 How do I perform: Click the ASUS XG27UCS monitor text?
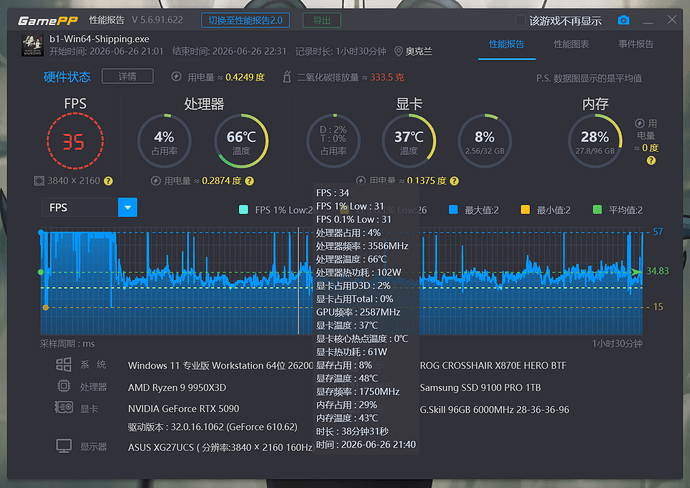tap(220, 448)
